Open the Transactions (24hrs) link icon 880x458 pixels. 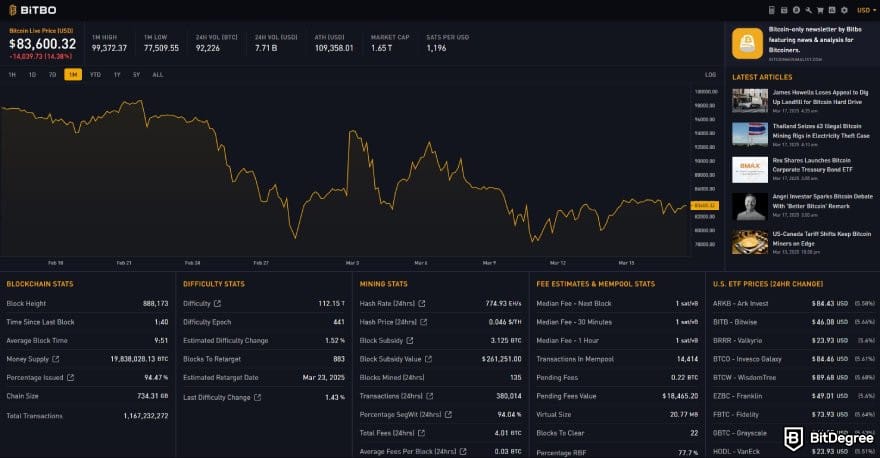tap(429, 396)
